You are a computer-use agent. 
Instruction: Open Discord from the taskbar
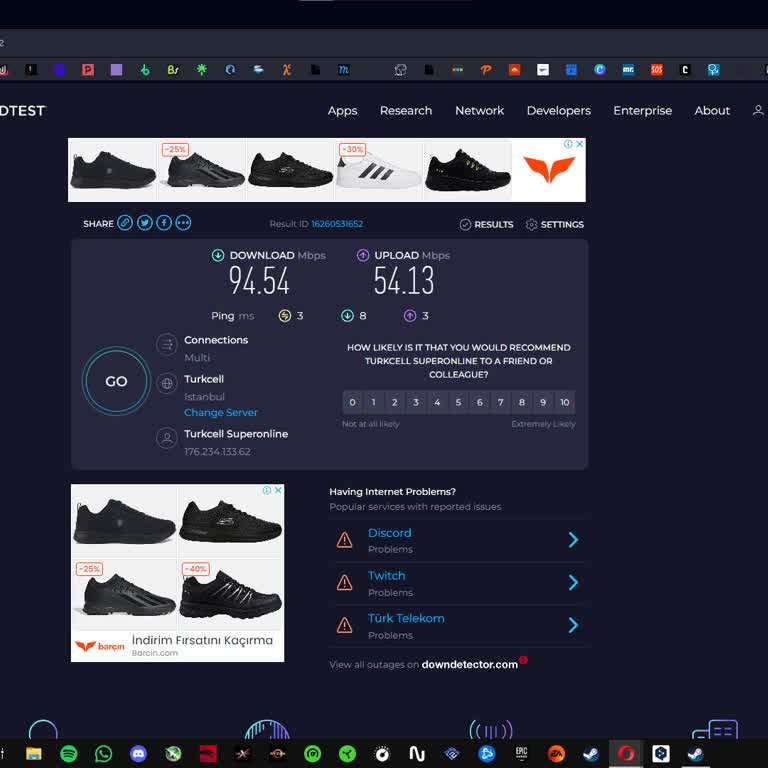pos(138,753)
